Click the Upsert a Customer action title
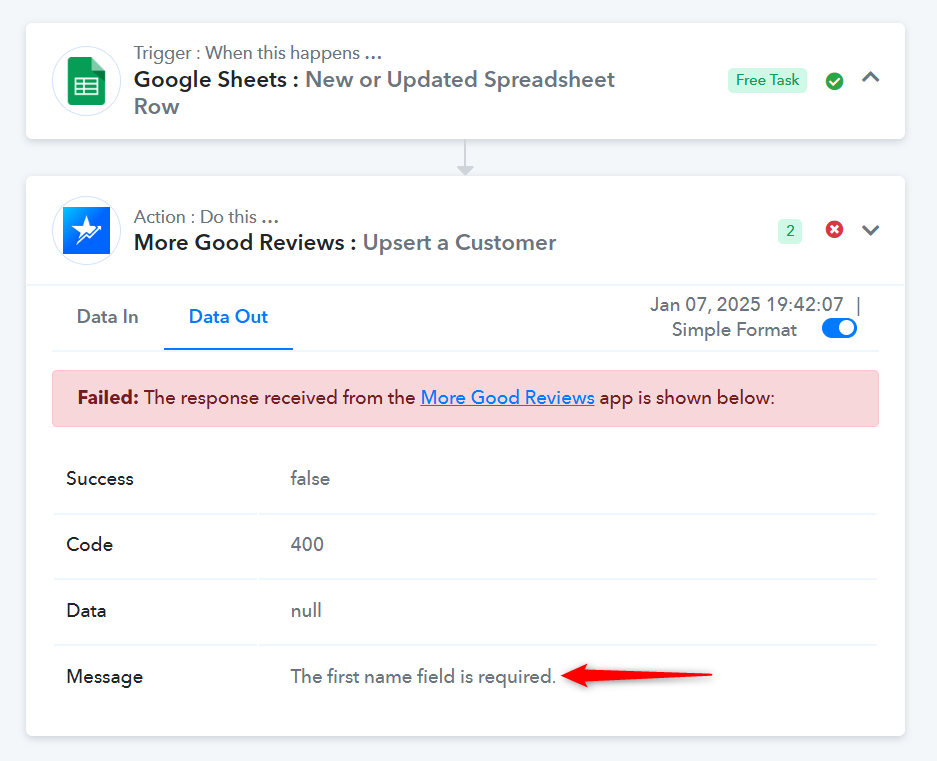 coord(345,242)
